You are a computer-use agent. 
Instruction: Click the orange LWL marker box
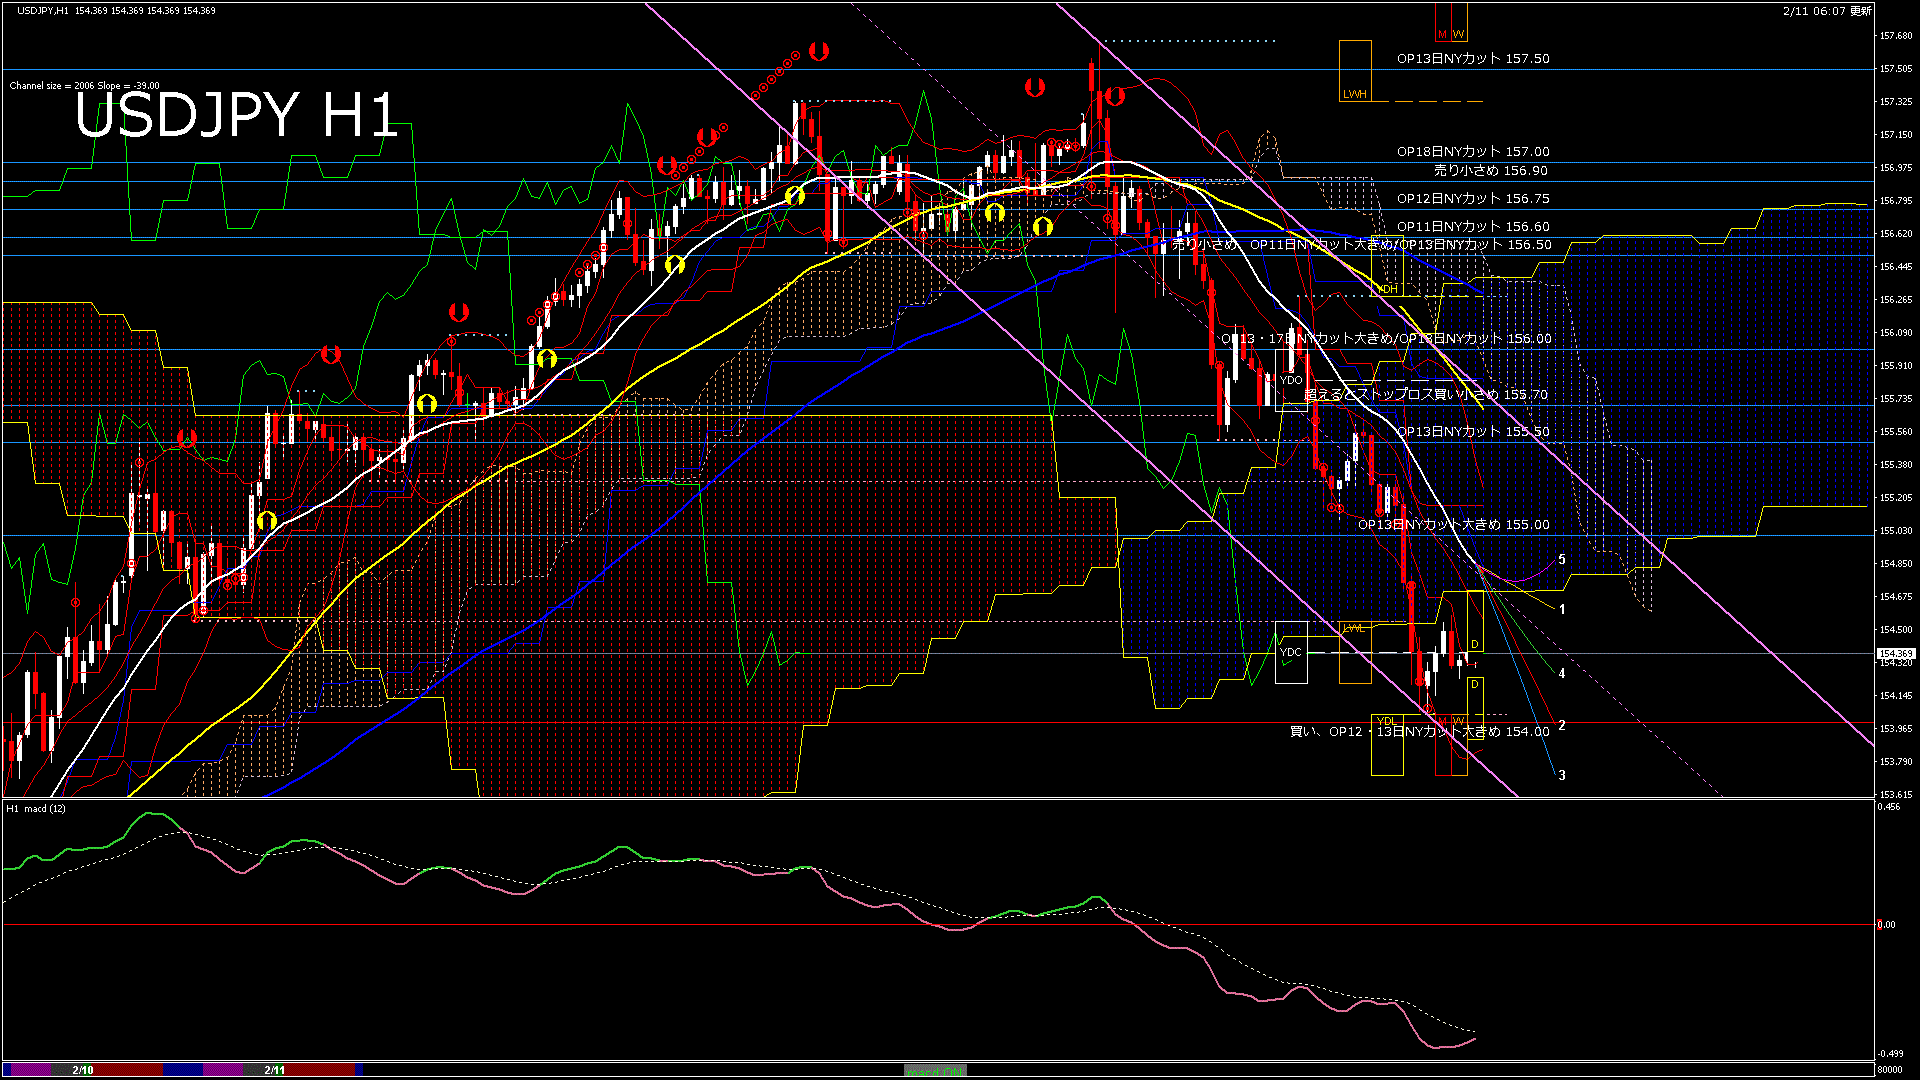coord(1355,652)
